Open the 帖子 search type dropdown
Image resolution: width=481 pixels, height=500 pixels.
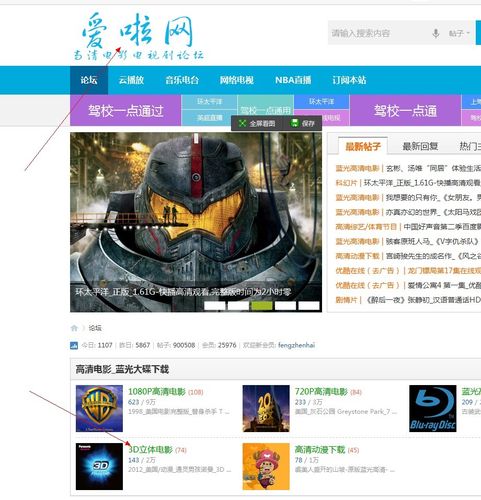(x=459, y=33)
